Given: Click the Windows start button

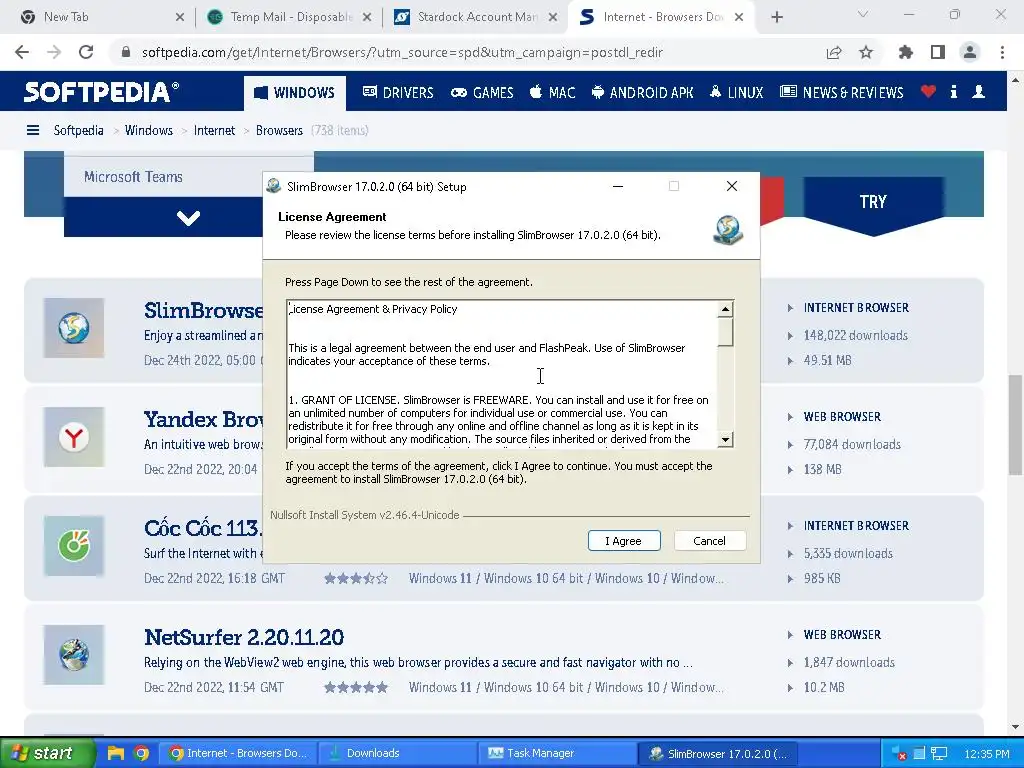Looking at the screenshot, I should coord(48,753).
